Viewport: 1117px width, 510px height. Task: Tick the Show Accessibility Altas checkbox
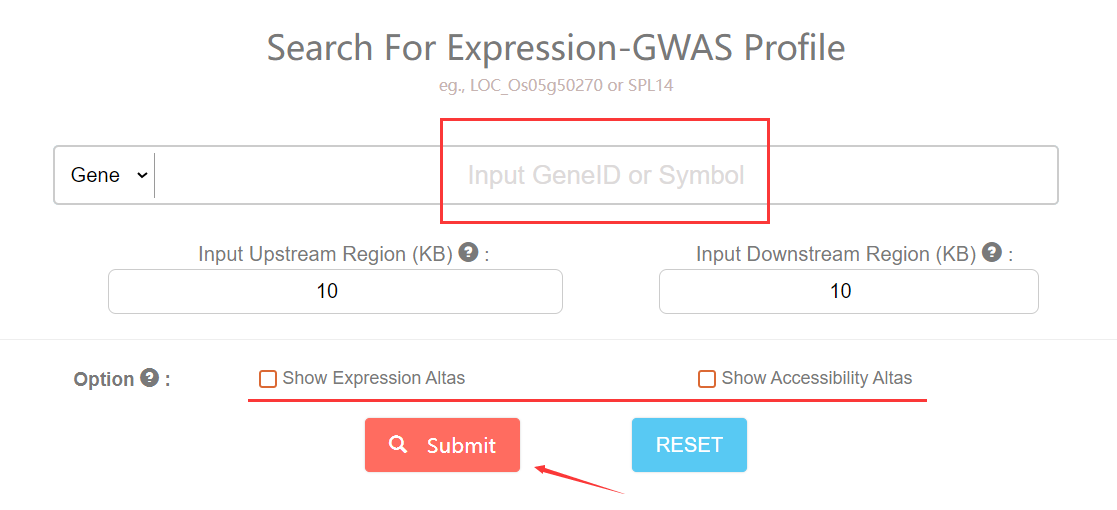tap(707, 379)
